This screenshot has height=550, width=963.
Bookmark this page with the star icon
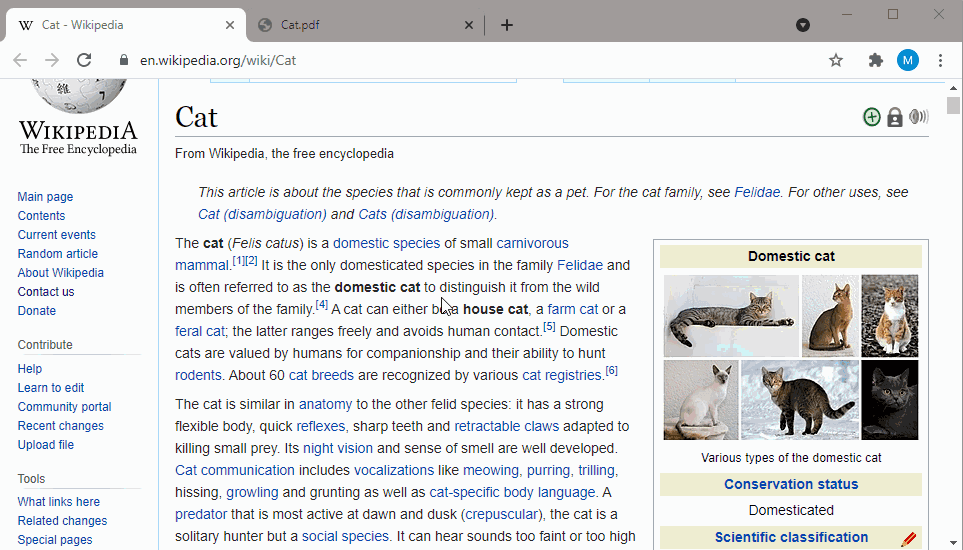tap(836, 60)
